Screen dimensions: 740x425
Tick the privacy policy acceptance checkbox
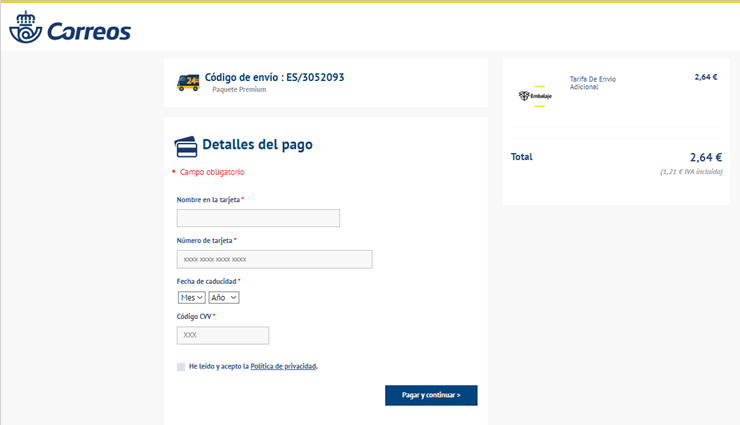[181, 367]
